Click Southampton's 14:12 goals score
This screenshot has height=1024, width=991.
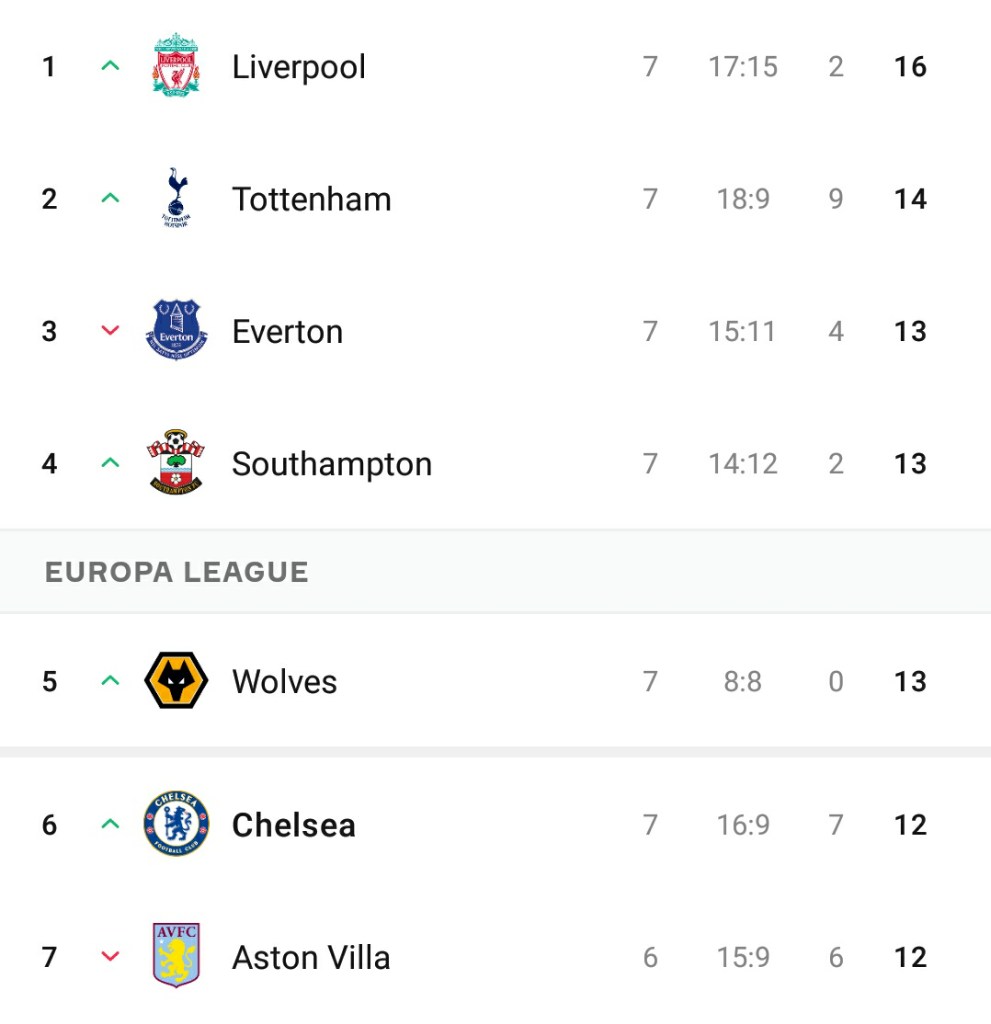742,464
